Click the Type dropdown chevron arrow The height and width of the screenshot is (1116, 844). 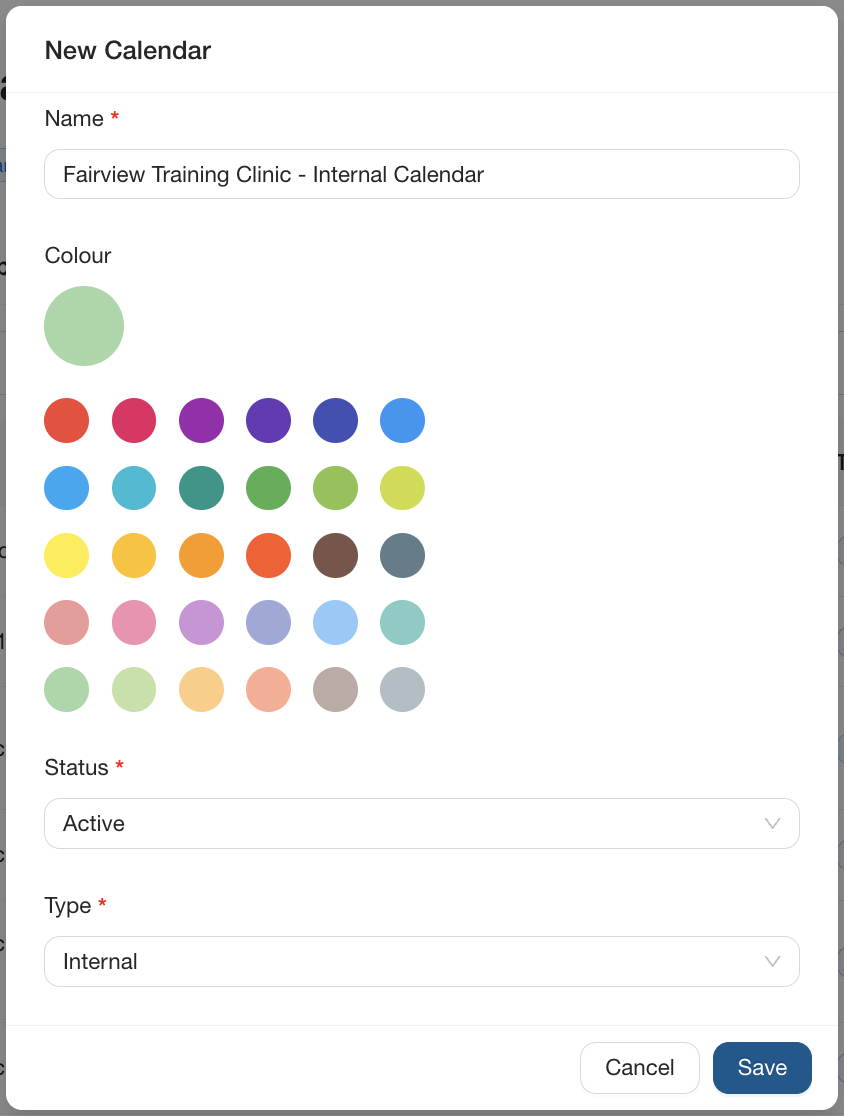click(772, 961)
